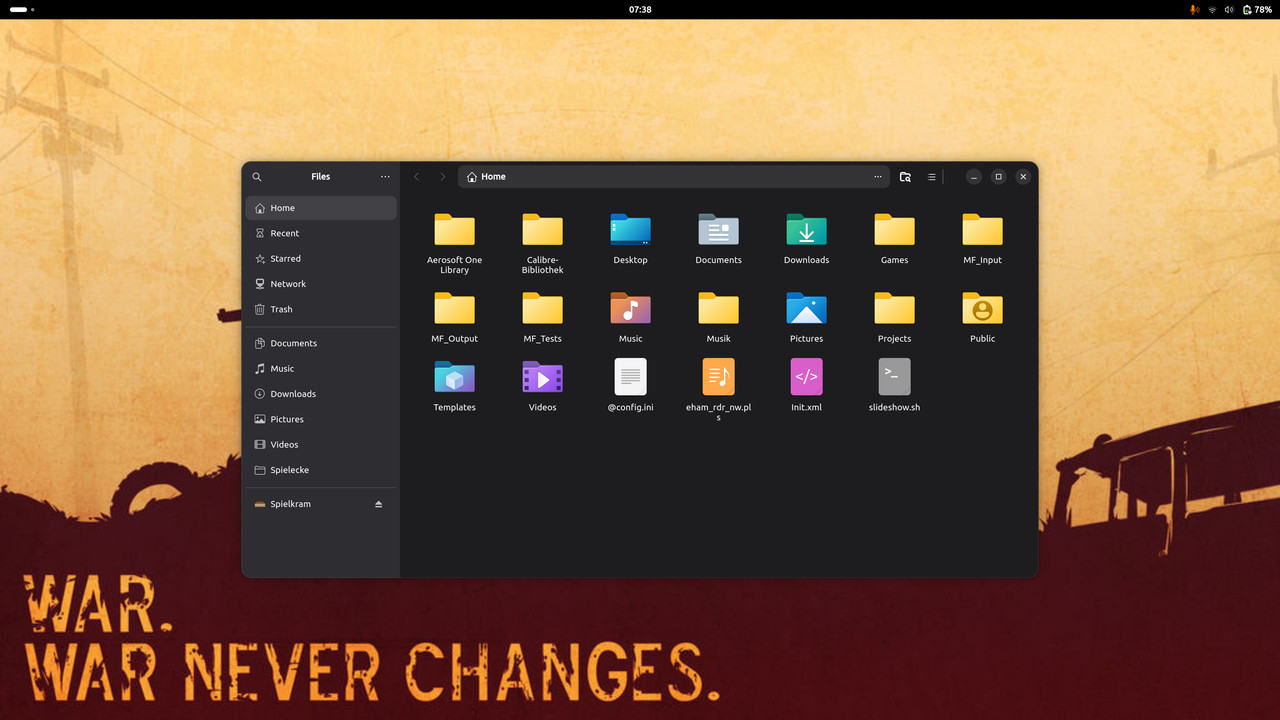Select the Videos folder icon in grid

pyautogui.click(x=543, y=377)
